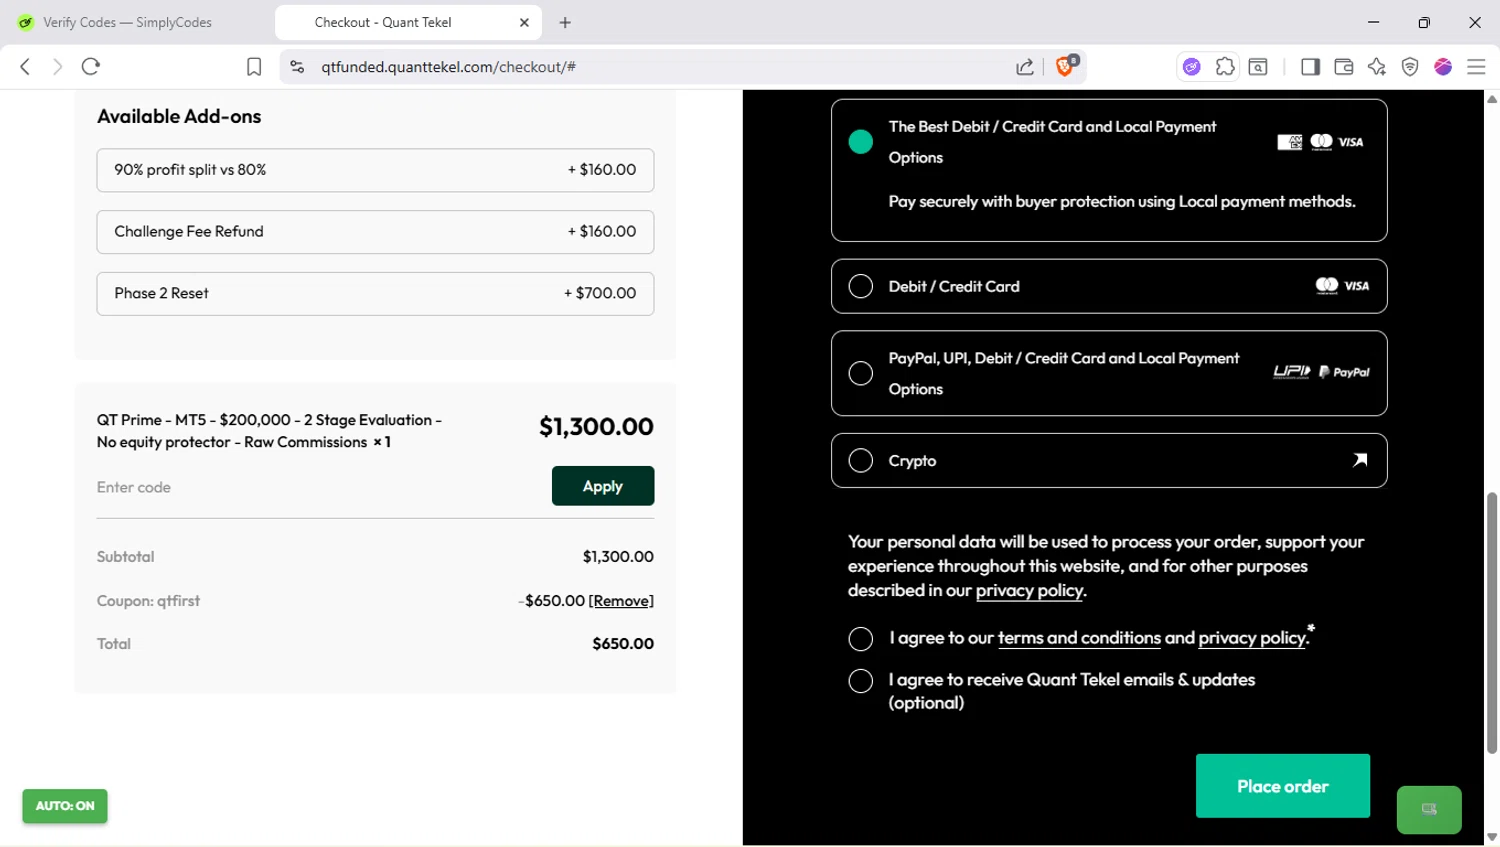Open the purple extension icon
Screen dimensions: 1500x847
[x=1191, y=67]
